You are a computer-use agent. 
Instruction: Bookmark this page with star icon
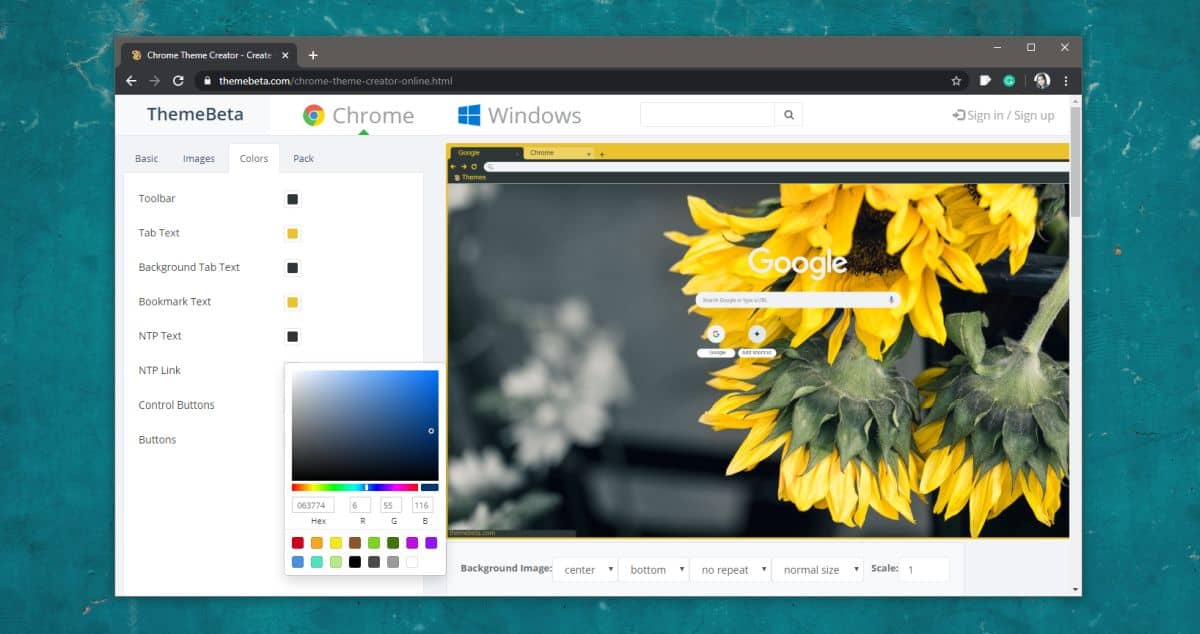pyautogui.click(x=956, y=81)
